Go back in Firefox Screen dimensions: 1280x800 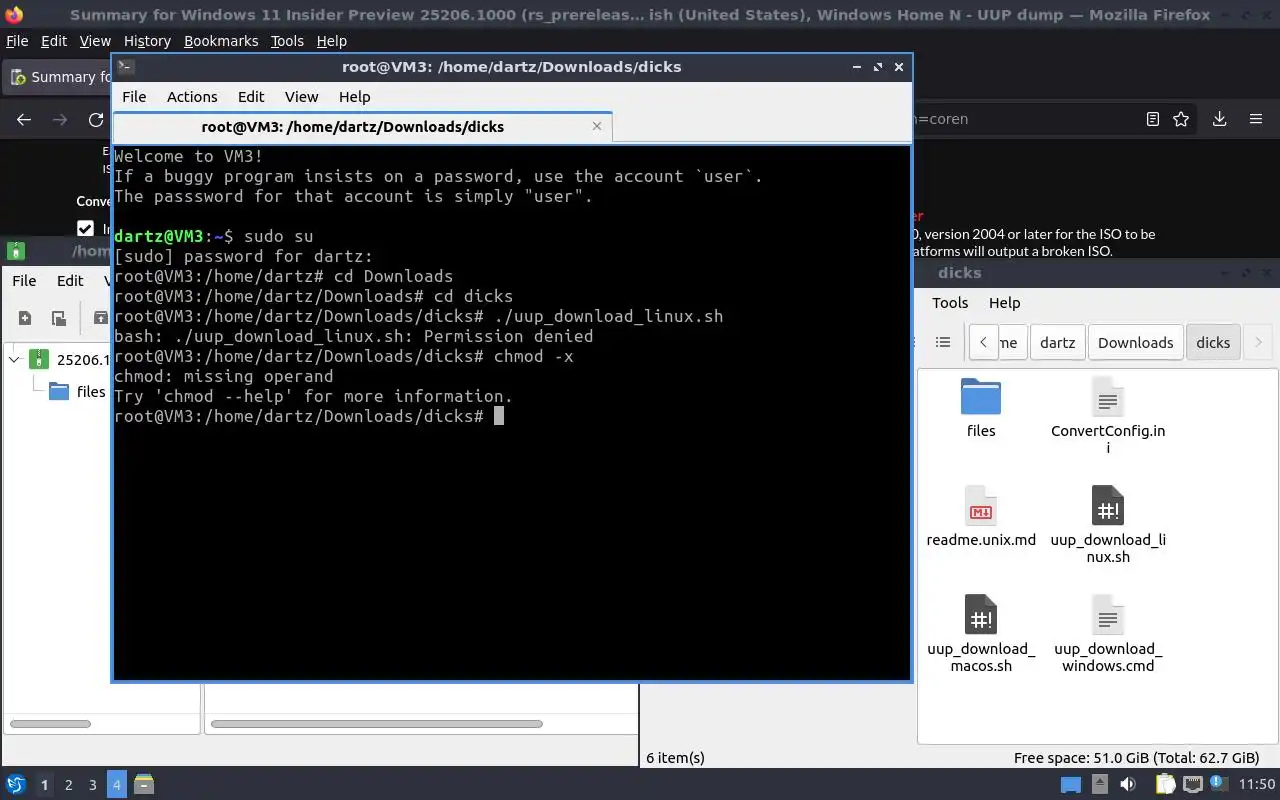(x=24, y=119)
